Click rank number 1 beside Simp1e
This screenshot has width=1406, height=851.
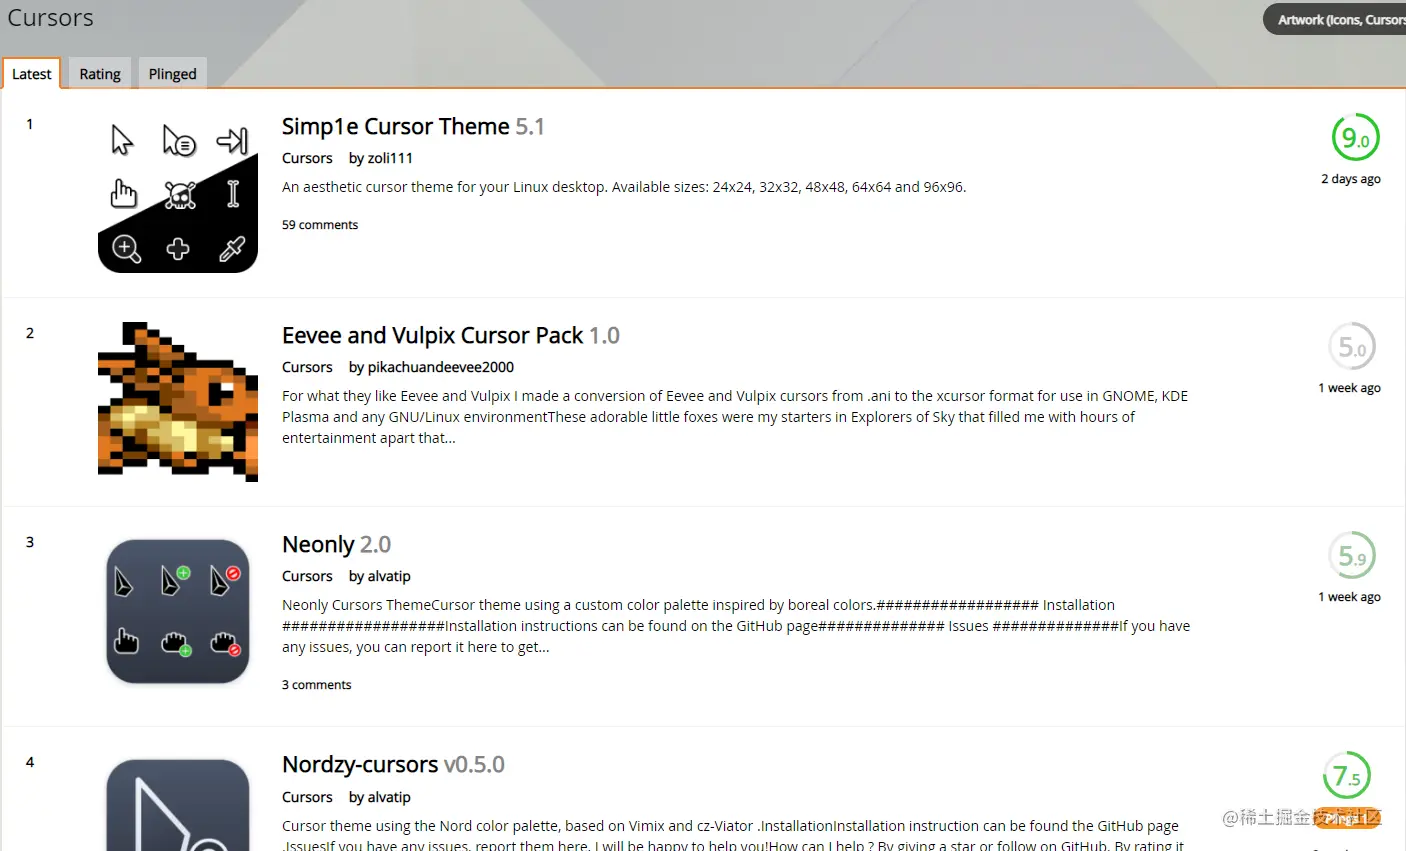tap(30, 124)
